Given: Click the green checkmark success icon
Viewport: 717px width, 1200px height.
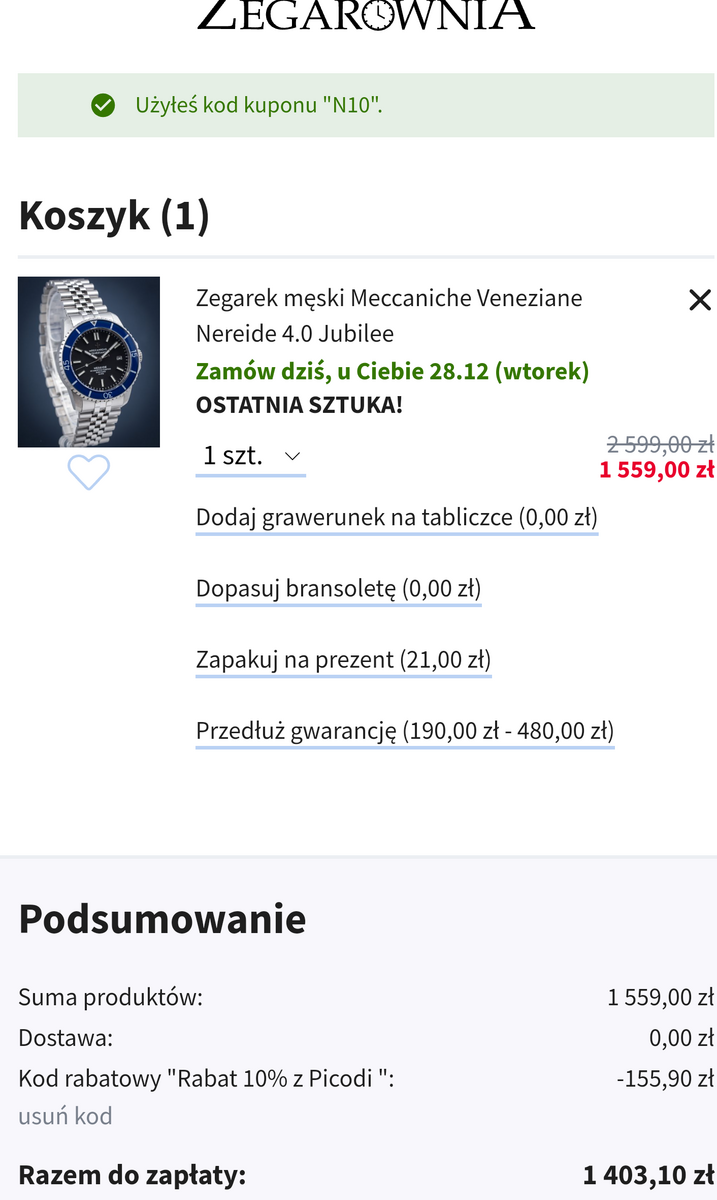Looking at the screenshot, I should 103,105.
